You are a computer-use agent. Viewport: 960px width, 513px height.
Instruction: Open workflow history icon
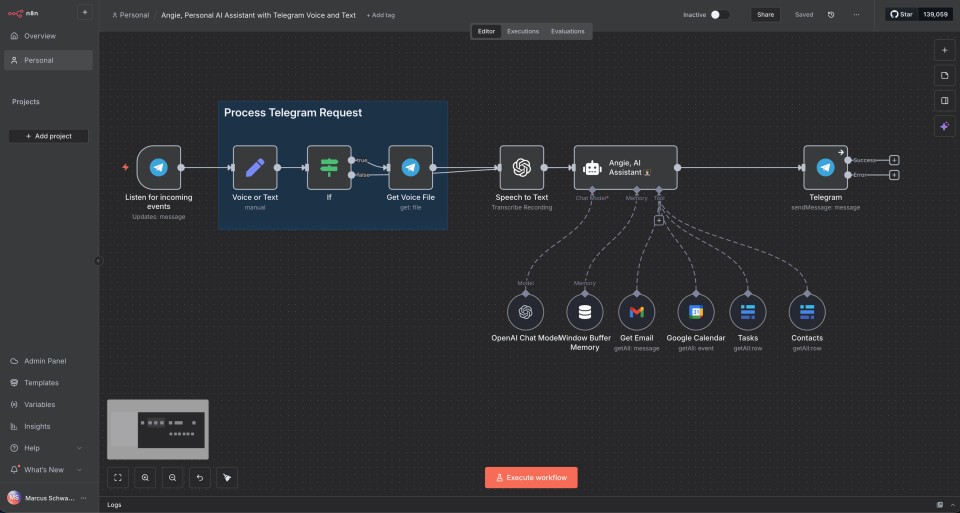coord(831,15)
